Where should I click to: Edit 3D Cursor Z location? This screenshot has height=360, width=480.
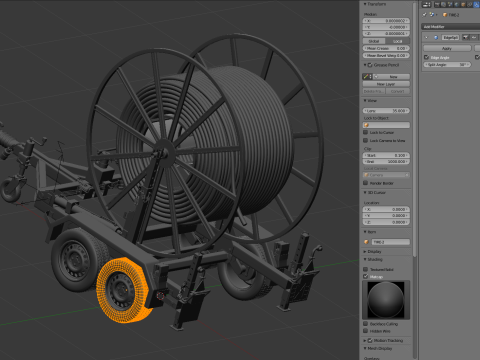386,222
